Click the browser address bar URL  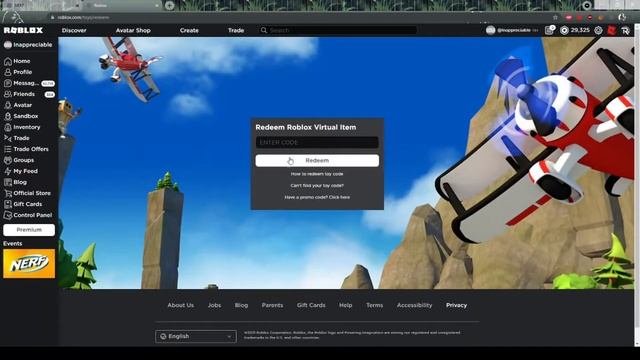pyautogui.click(x=83, y=18)
